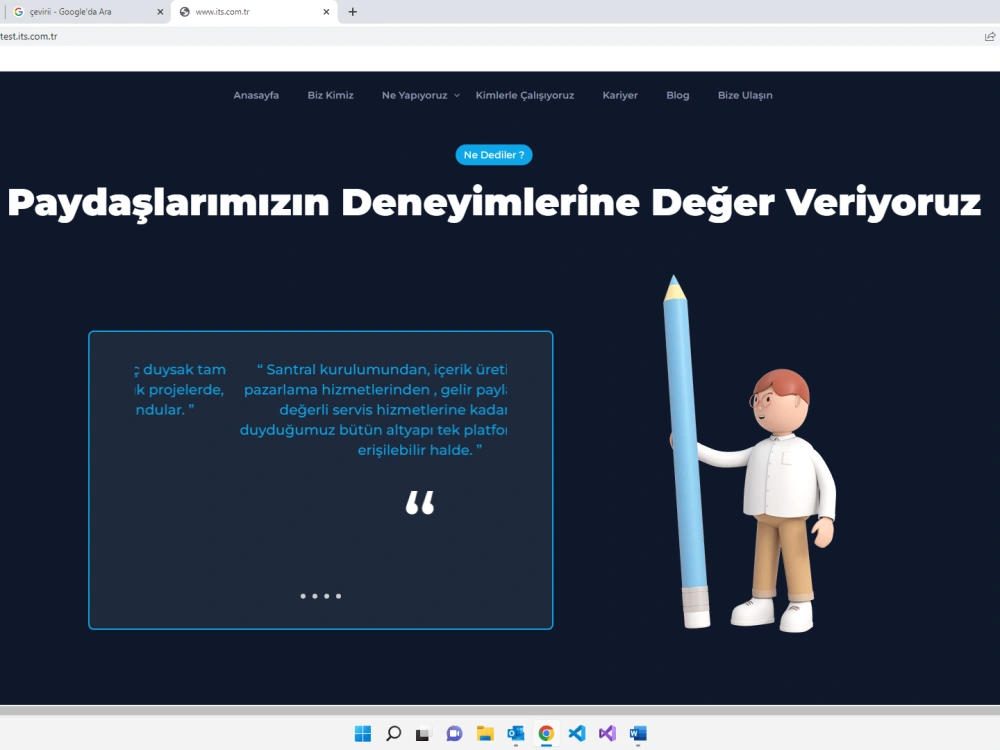The width and height of the screenshot is (1000, 750).
Task: Go to Anasayfa page
Action: 256,95
